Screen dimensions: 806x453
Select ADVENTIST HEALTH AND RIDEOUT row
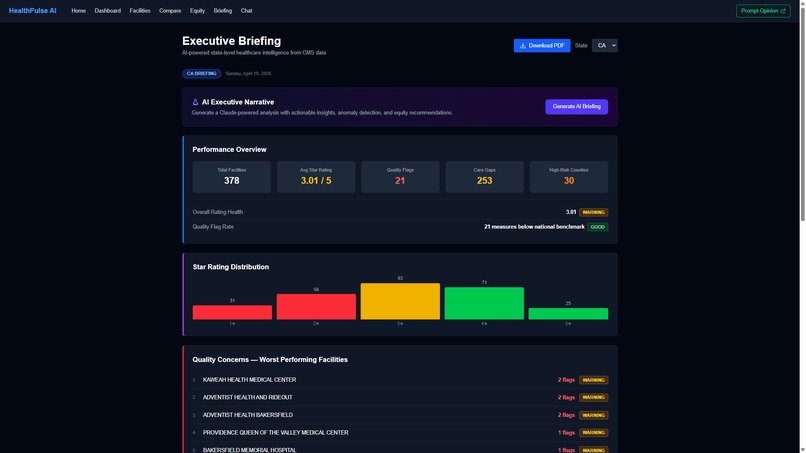coord(400,397)
